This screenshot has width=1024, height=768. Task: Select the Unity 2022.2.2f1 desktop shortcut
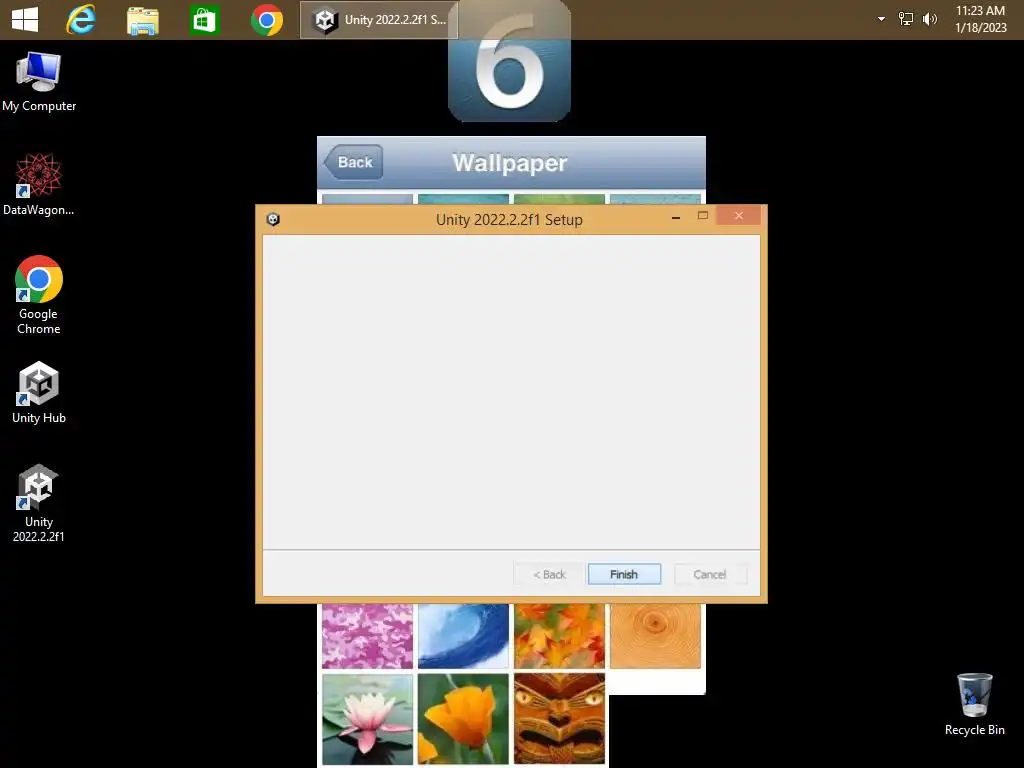pyautogui.click(x=39, y=504)
